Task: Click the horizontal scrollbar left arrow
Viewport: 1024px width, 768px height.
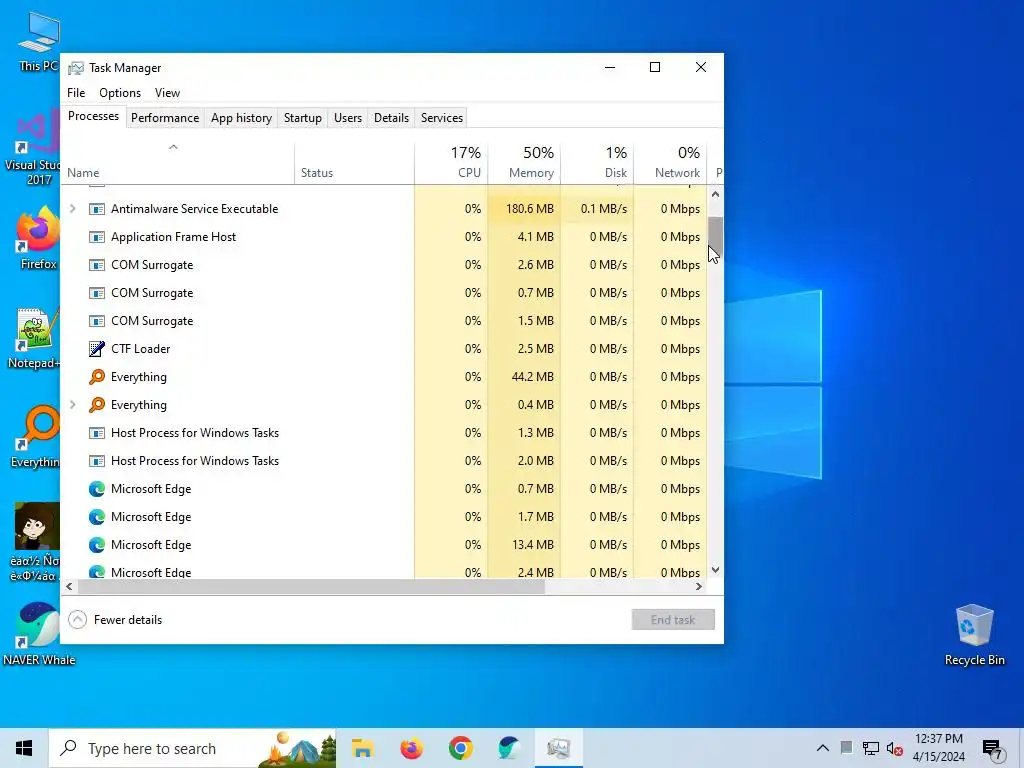Action: point(69,586)
